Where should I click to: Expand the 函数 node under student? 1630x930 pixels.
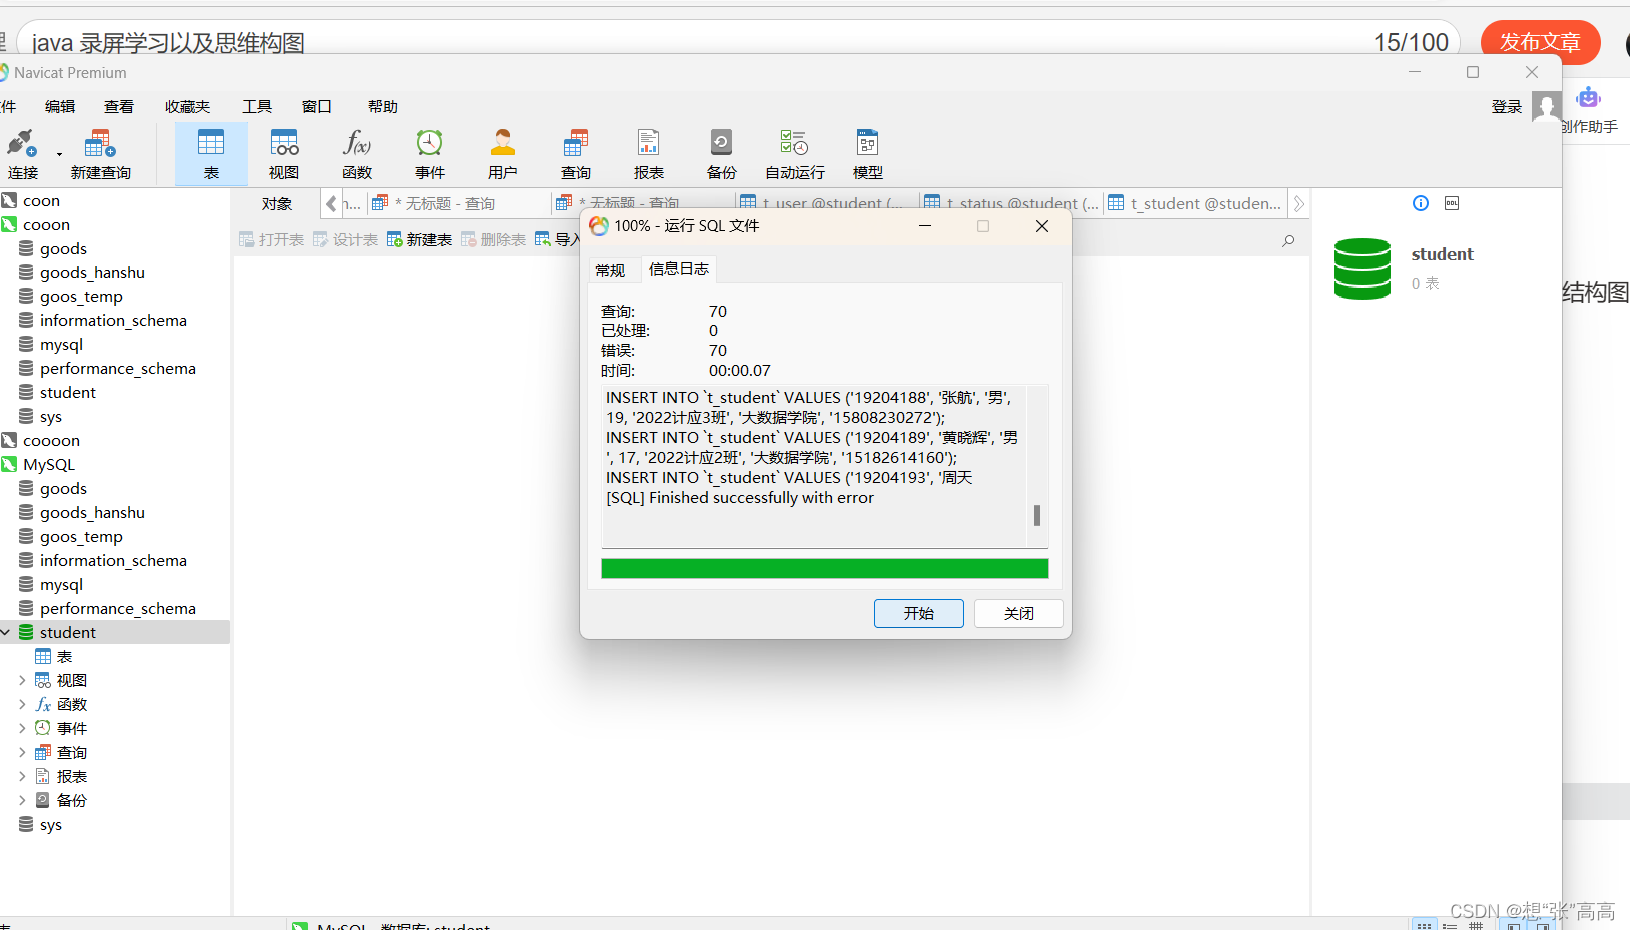22,704
